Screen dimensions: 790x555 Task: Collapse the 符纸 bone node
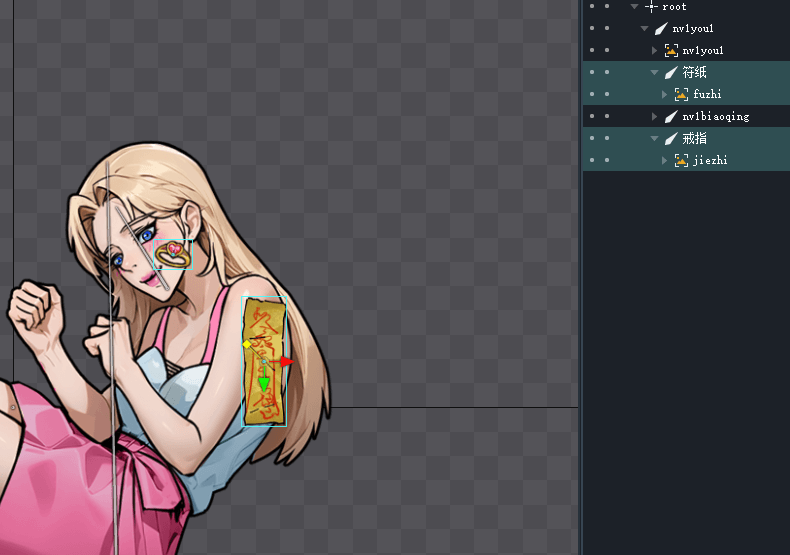pyautogui.click(x=655, y=73)
